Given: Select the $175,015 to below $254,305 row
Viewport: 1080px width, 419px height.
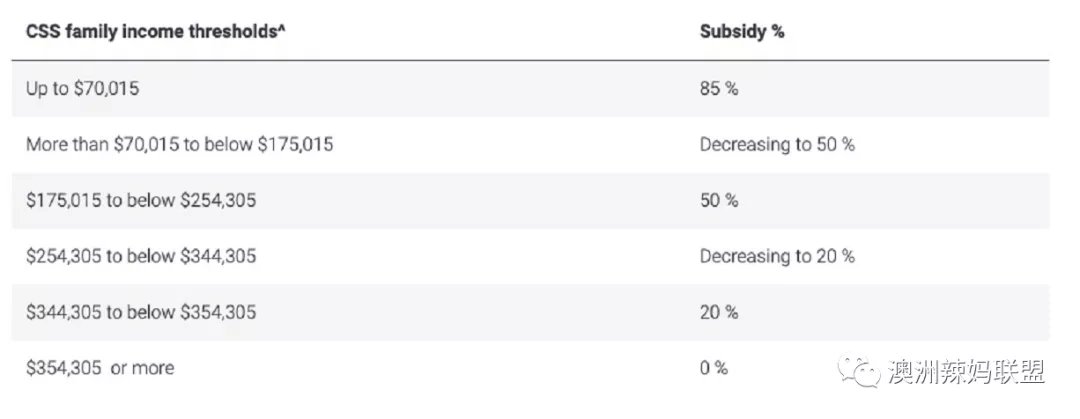Looking at the screenshot, I should (530, 201).
